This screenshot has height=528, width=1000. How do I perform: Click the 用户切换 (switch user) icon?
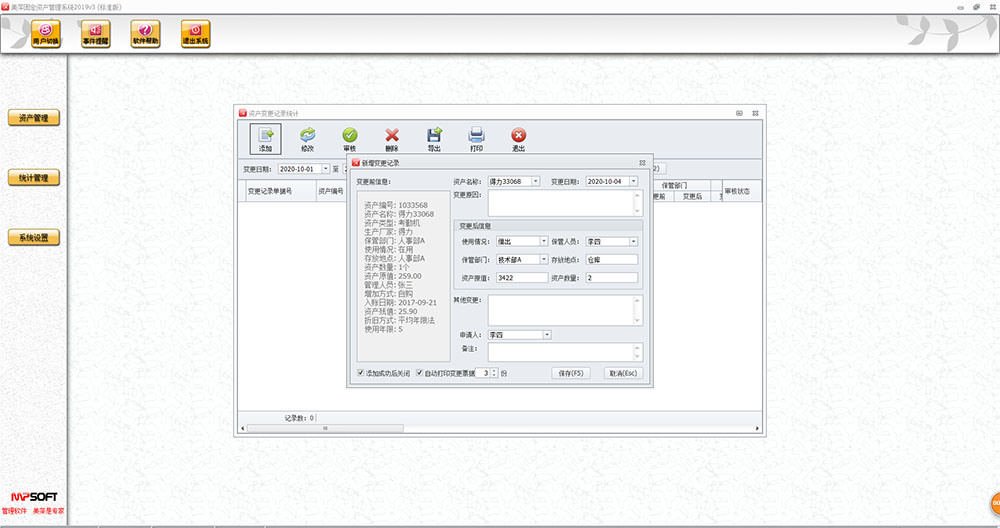click(46, 34)
